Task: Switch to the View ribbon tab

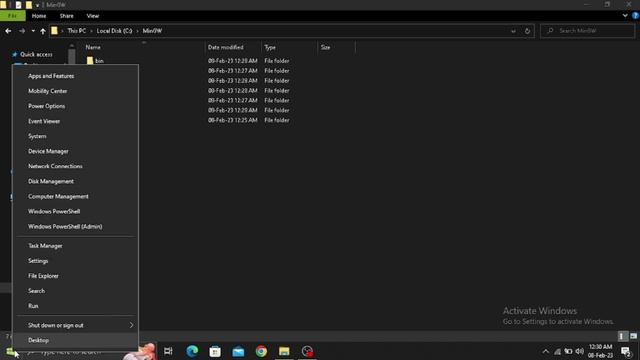Action: pos(93,16)
